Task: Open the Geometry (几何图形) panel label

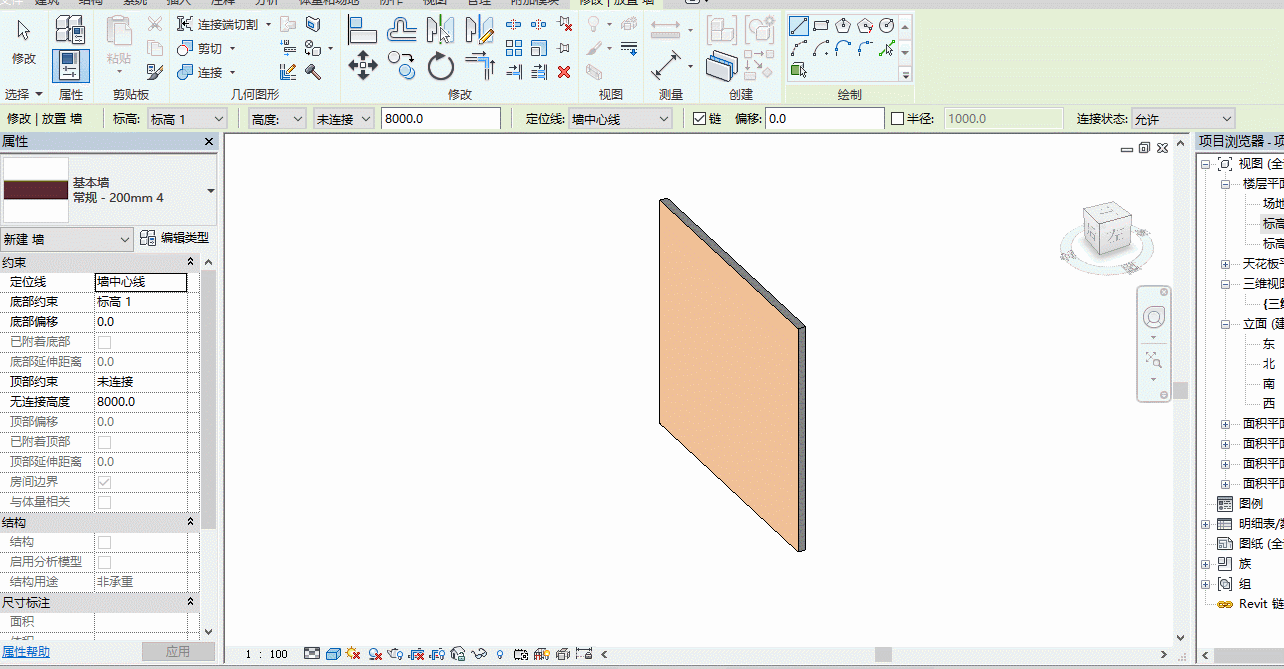Action: tap(255, 95)
